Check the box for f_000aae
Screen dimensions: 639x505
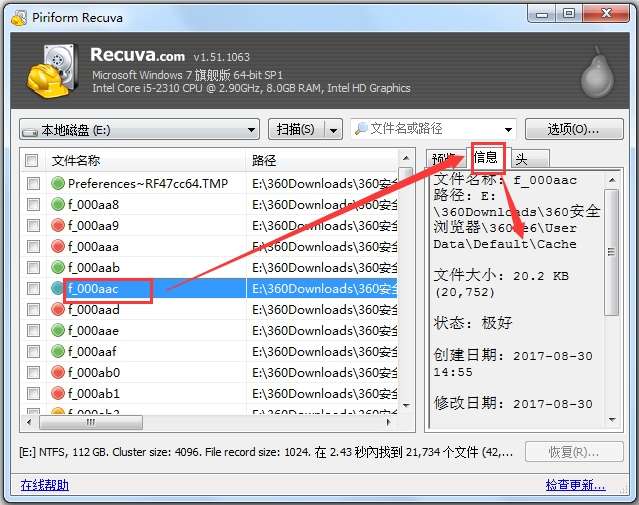pos(33,331)
